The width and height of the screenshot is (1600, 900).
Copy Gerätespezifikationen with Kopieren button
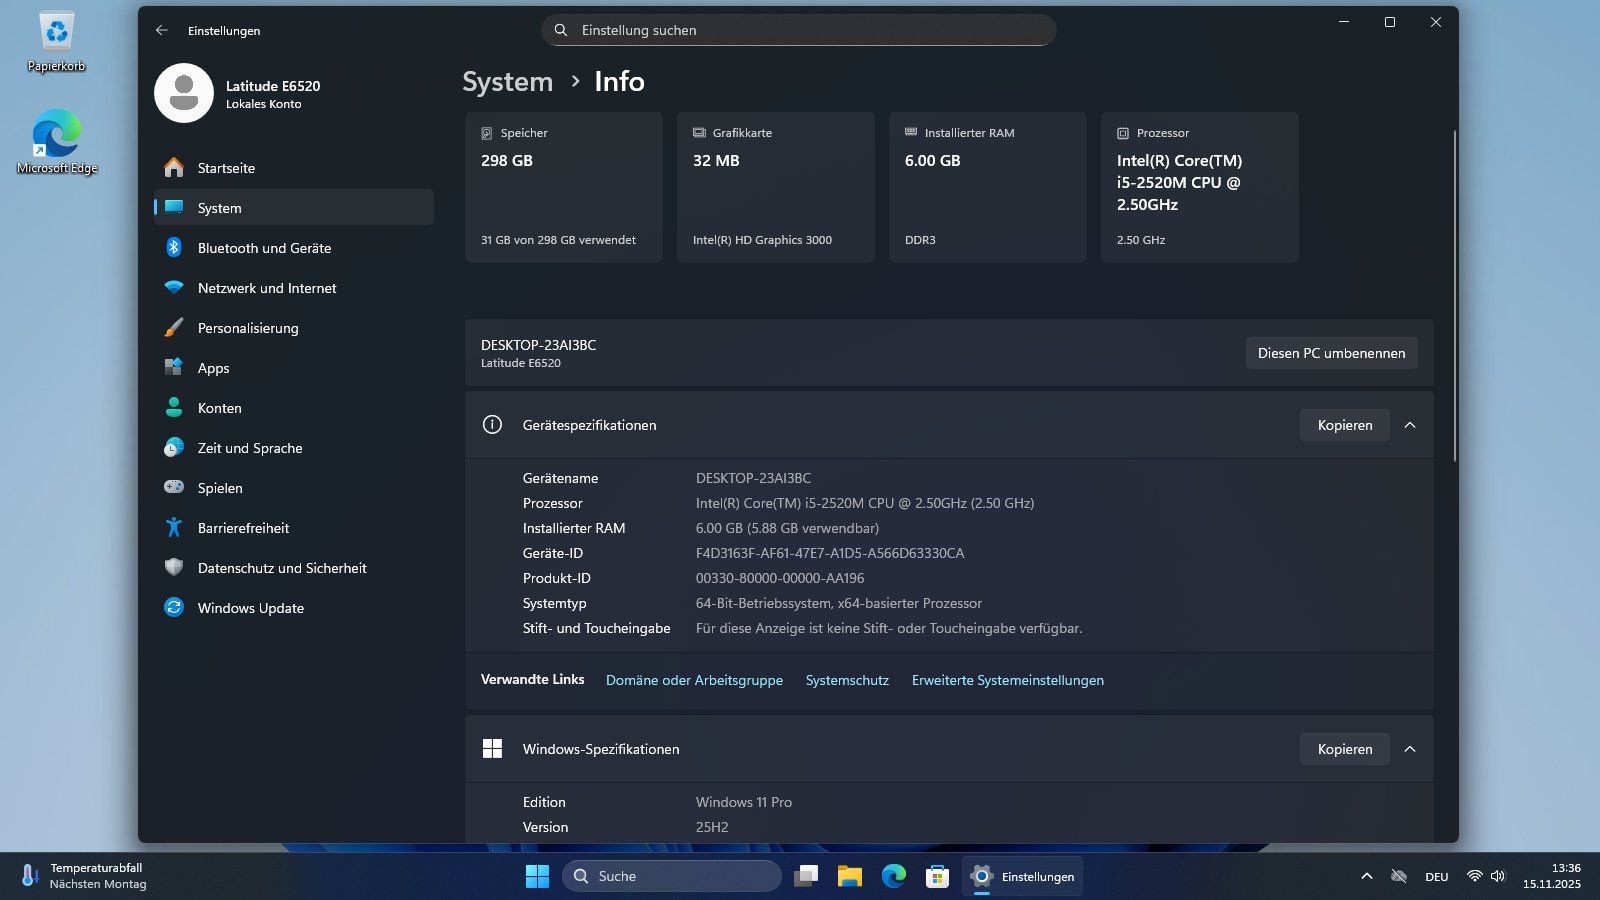(1344, 425)
